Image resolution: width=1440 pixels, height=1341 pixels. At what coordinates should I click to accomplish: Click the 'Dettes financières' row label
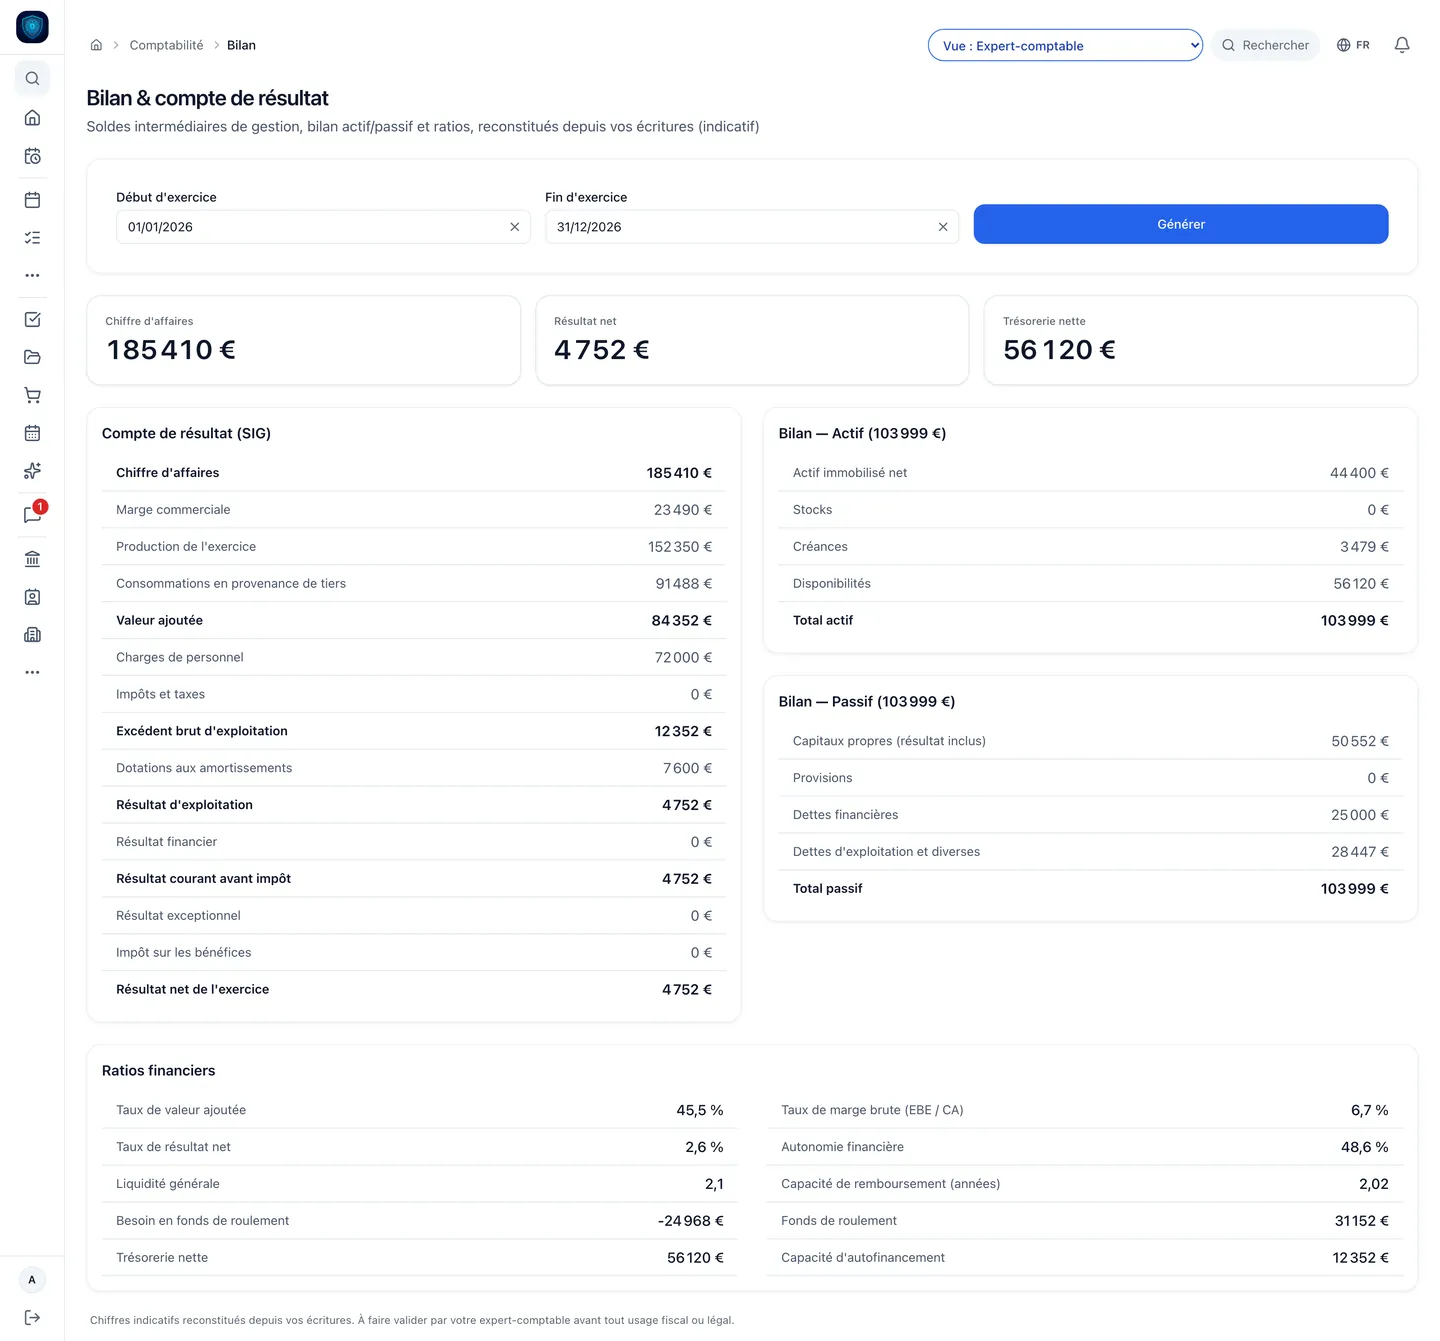coord(846,815)
